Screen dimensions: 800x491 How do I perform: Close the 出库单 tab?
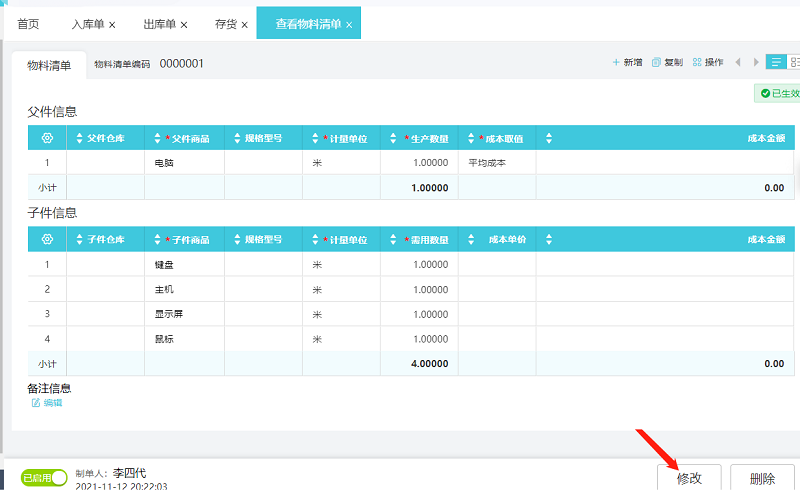click(x=184, y=25)
